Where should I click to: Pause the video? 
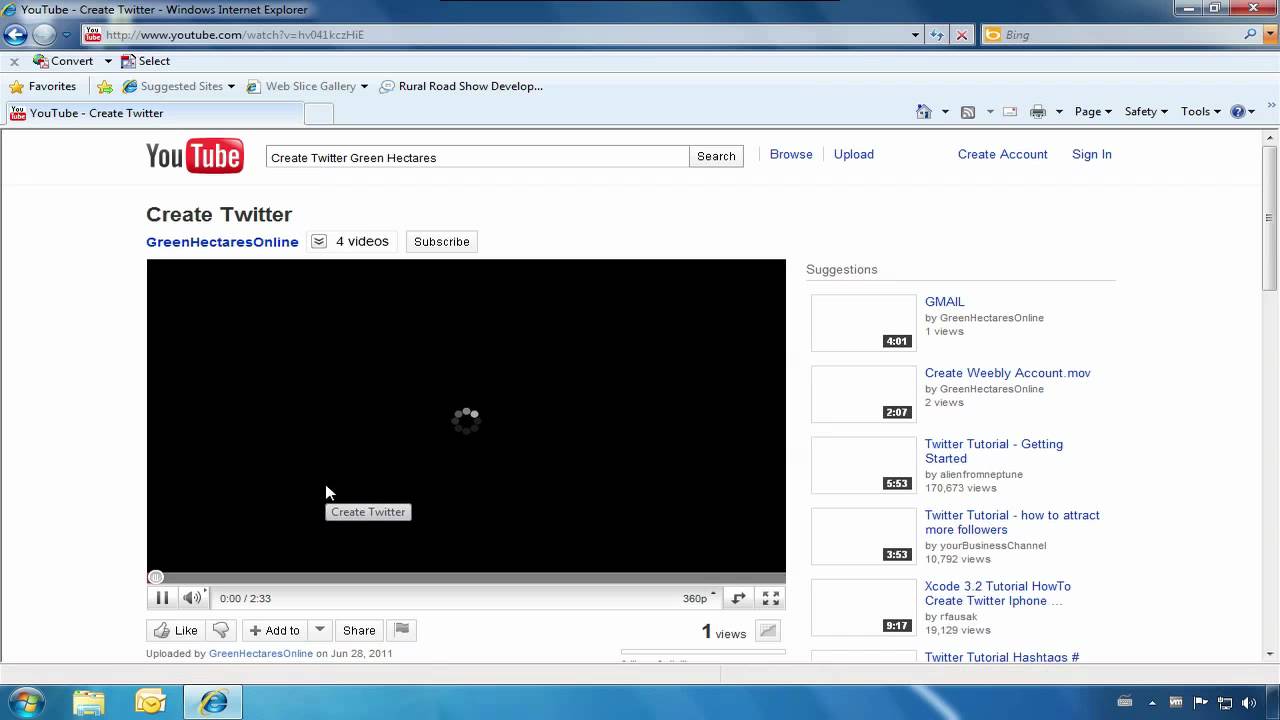coord(162,598)
